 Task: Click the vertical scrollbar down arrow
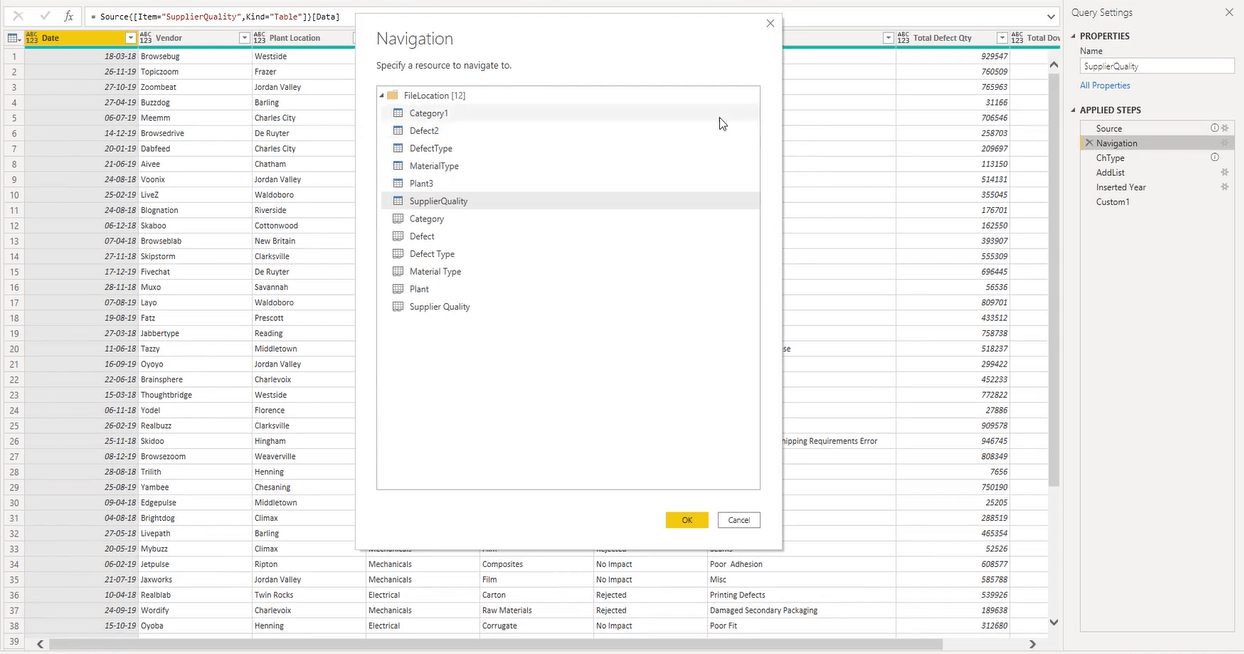(1053, 622)
